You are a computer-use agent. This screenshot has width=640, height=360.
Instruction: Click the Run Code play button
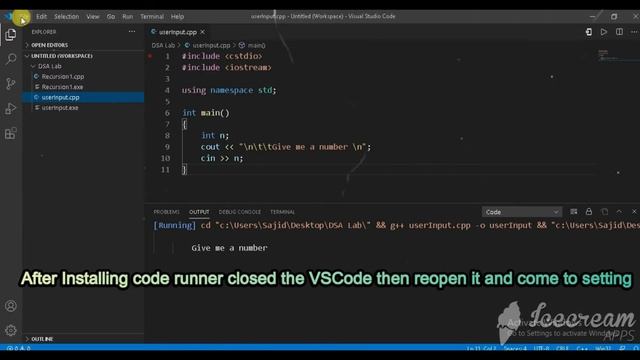(604, 32)
